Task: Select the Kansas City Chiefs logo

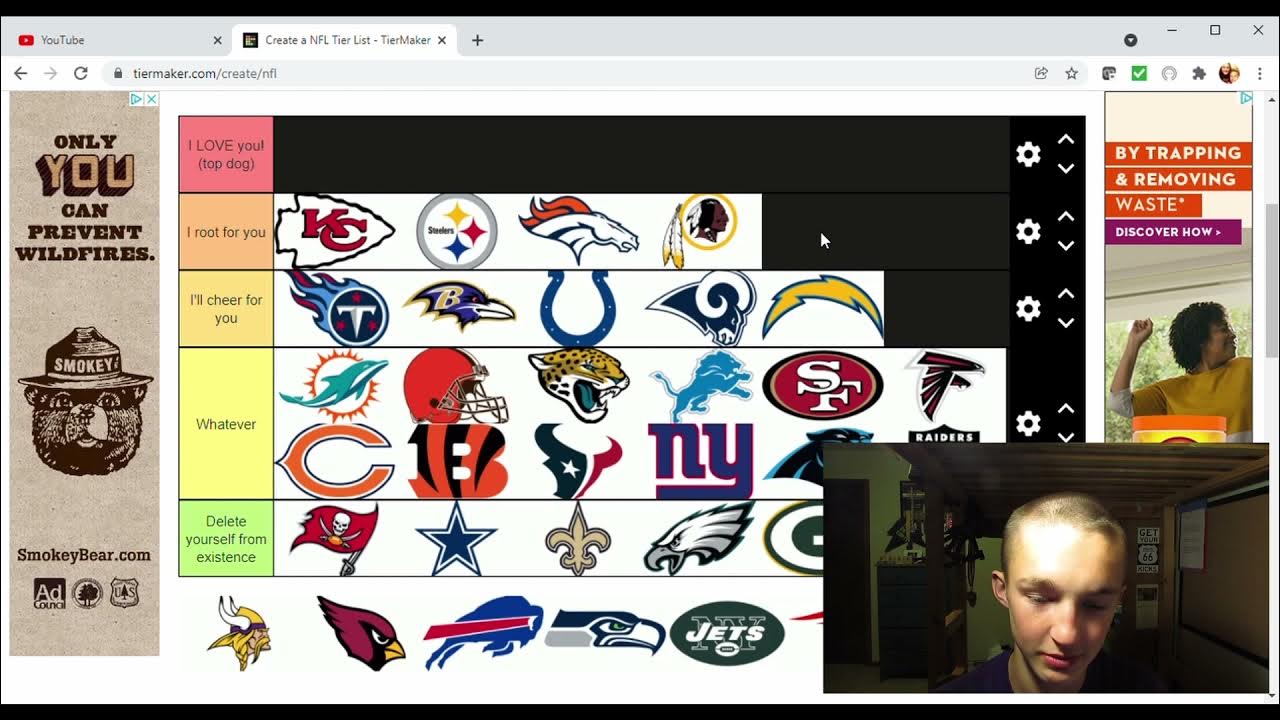Action: tap(335, 231)
